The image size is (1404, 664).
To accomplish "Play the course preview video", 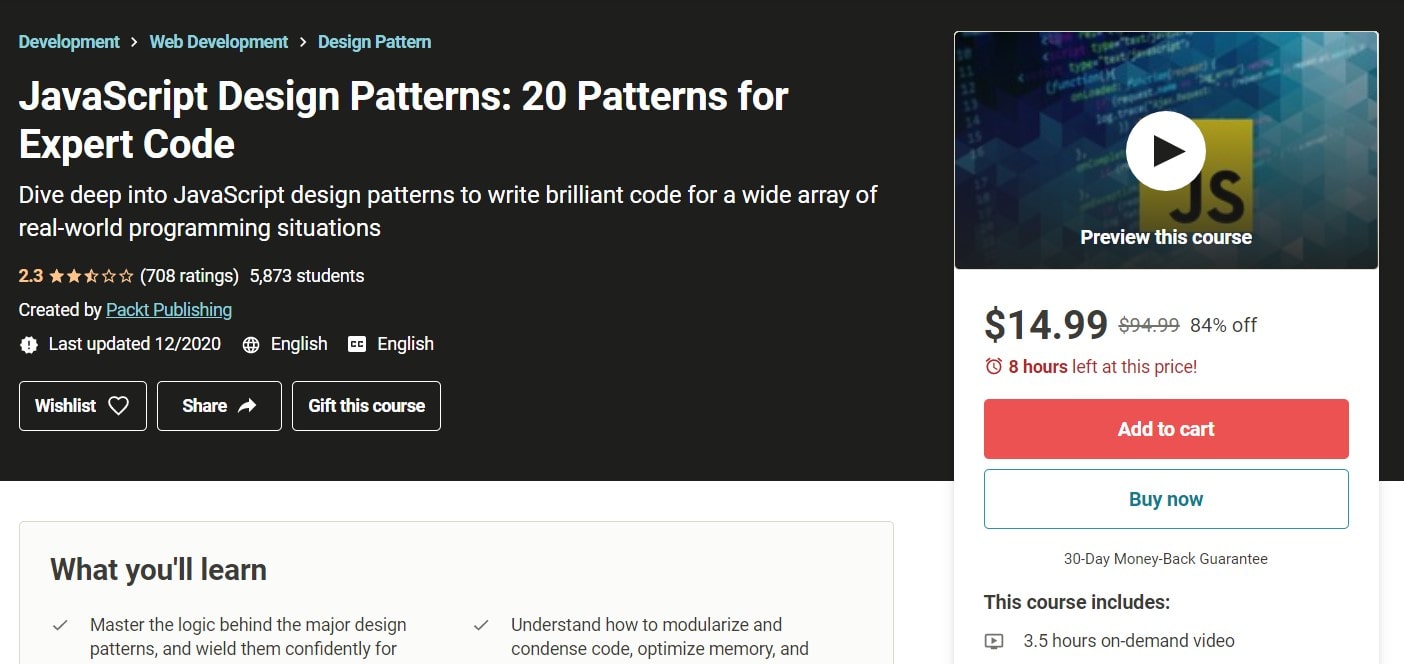I will coord(1166,150).
